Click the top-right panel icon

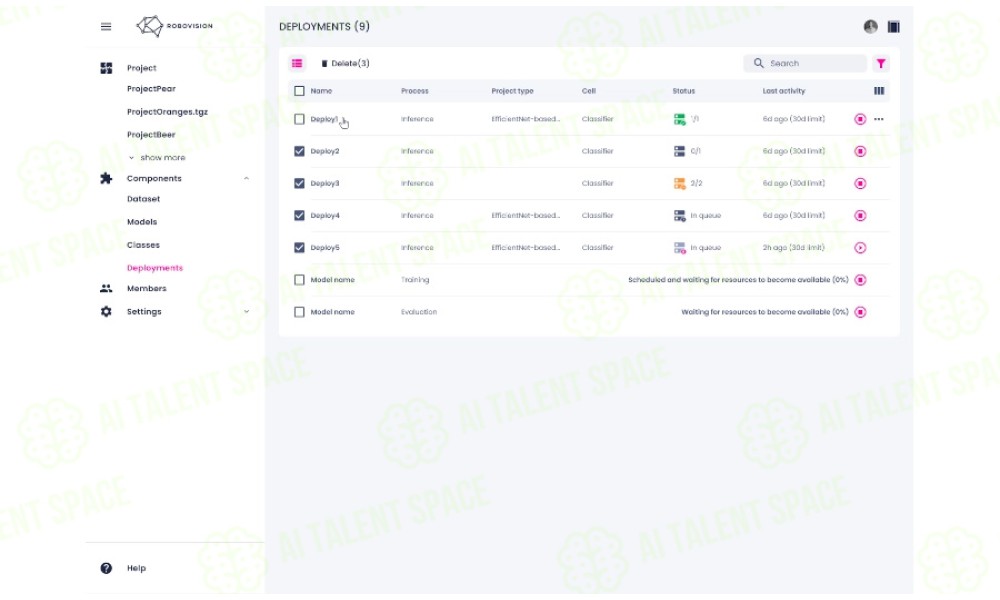click(x=893, y=26)
